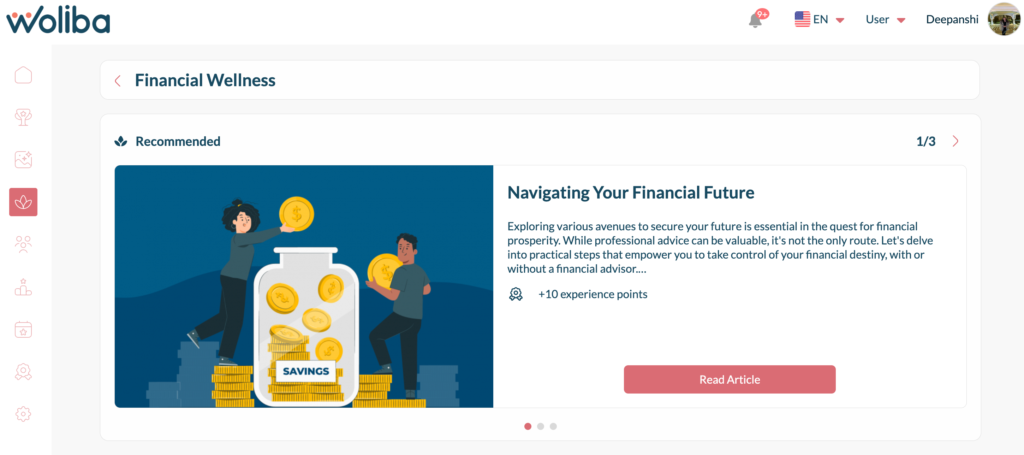
Task: Open the people community sidebar icon
Action: click(x=23, y=243)
